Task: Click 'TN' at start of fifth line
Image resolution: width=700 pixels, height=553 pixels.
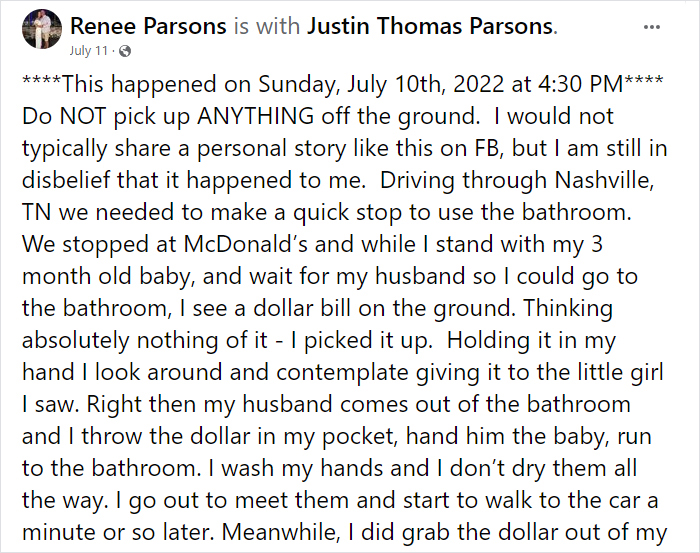Action: point(36,212)
